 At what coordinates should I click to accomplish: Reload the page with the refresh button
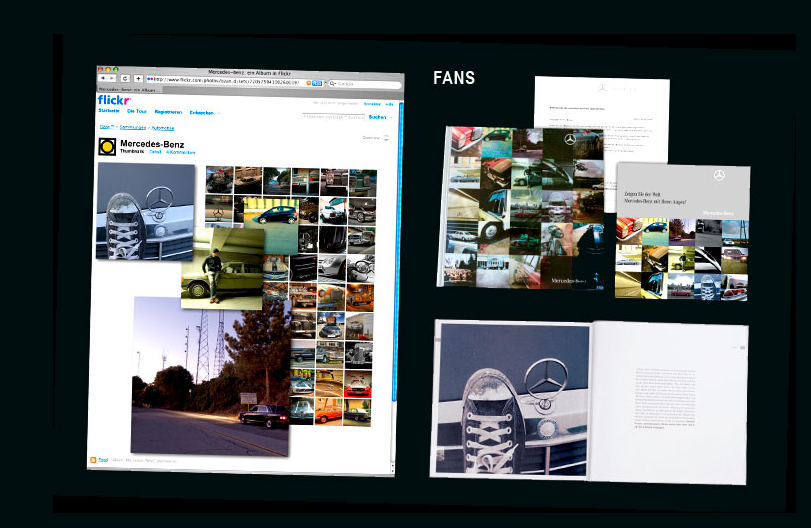125,78
